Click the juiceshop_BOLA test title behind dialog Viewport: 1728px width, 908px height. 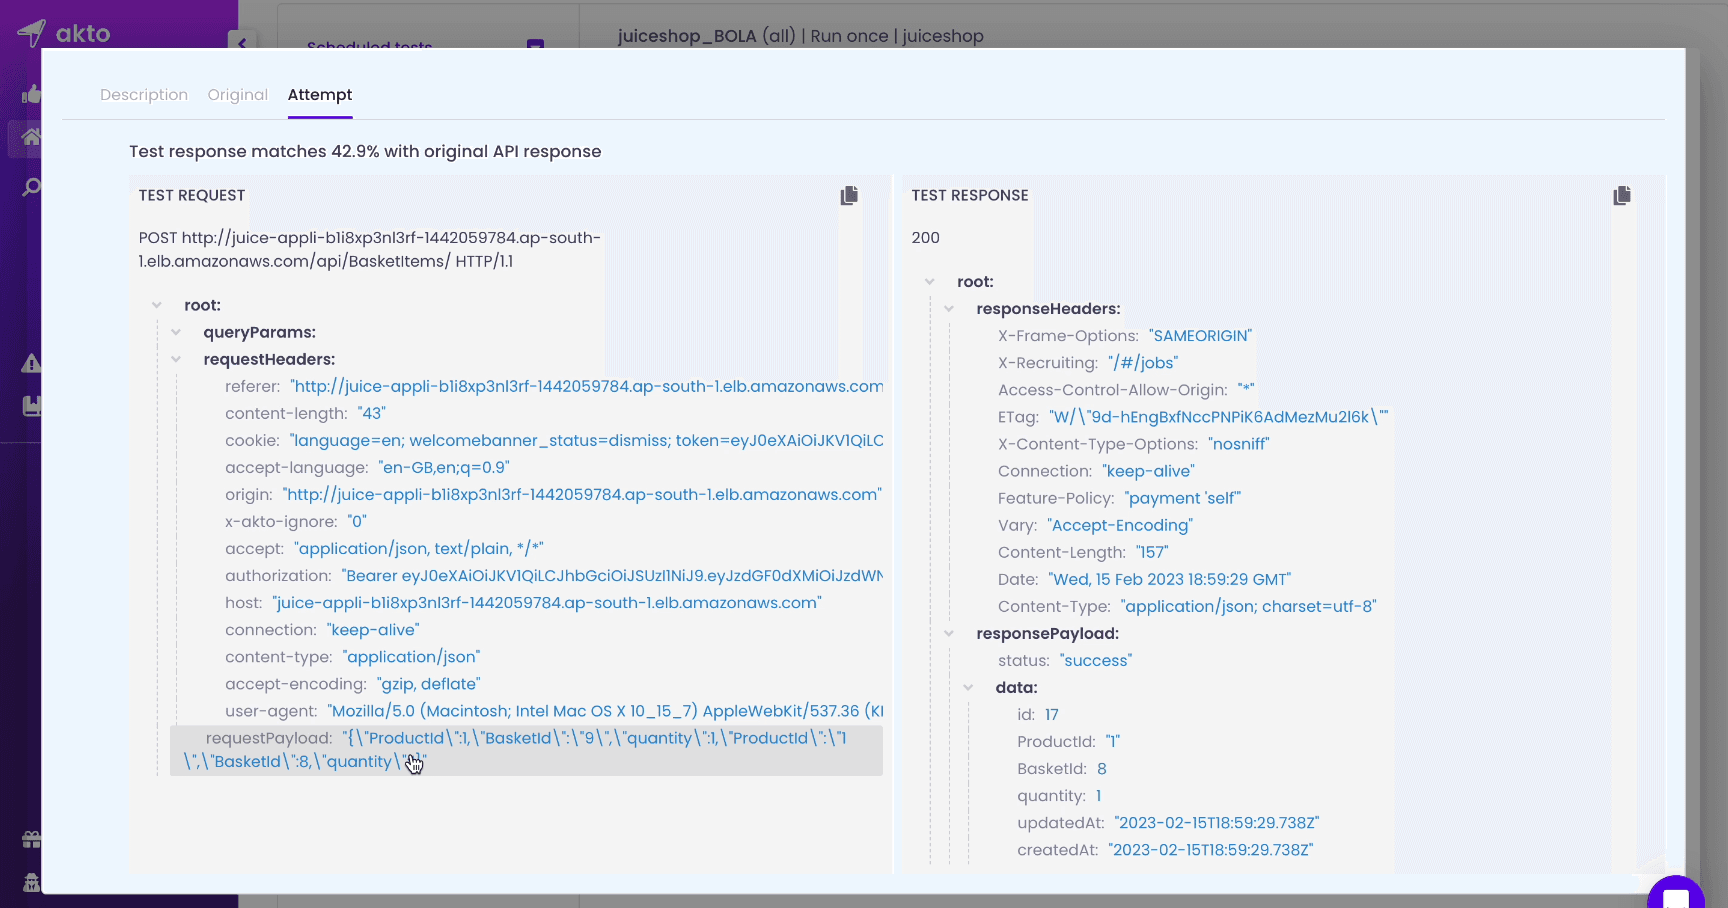tap(801, 36)
